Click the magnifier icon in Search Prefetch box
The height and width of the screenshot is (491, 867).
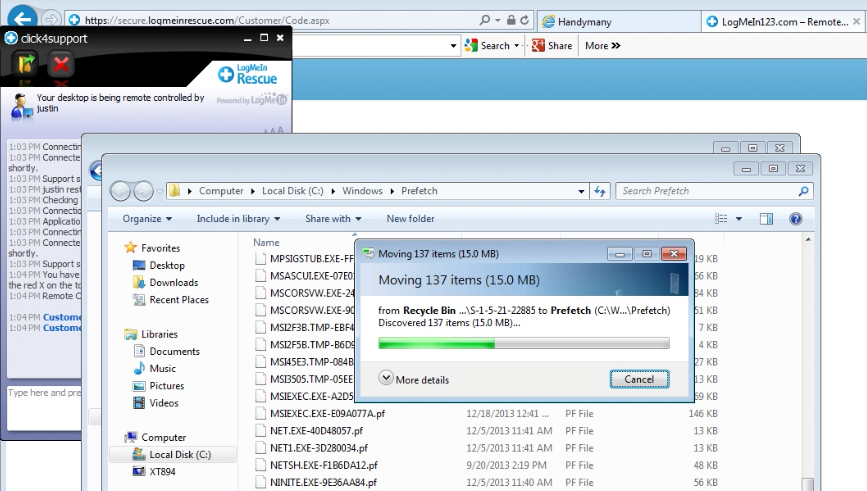pos(803,191)
